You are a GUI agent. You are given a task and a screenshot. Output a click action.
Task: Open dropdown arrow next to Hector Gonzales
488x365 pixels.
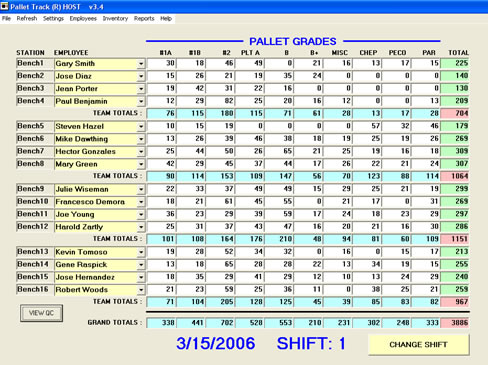pyautogui.click(x=141, y=152)
